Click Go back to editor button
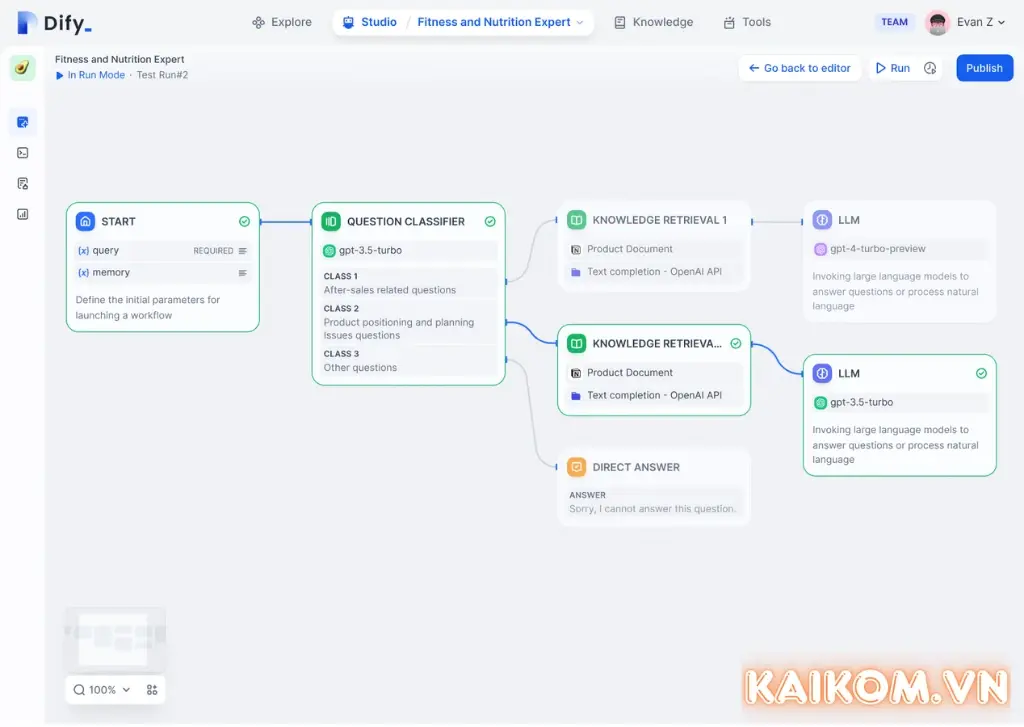Viewport: 1024px width, 727px height. [799, 68]
